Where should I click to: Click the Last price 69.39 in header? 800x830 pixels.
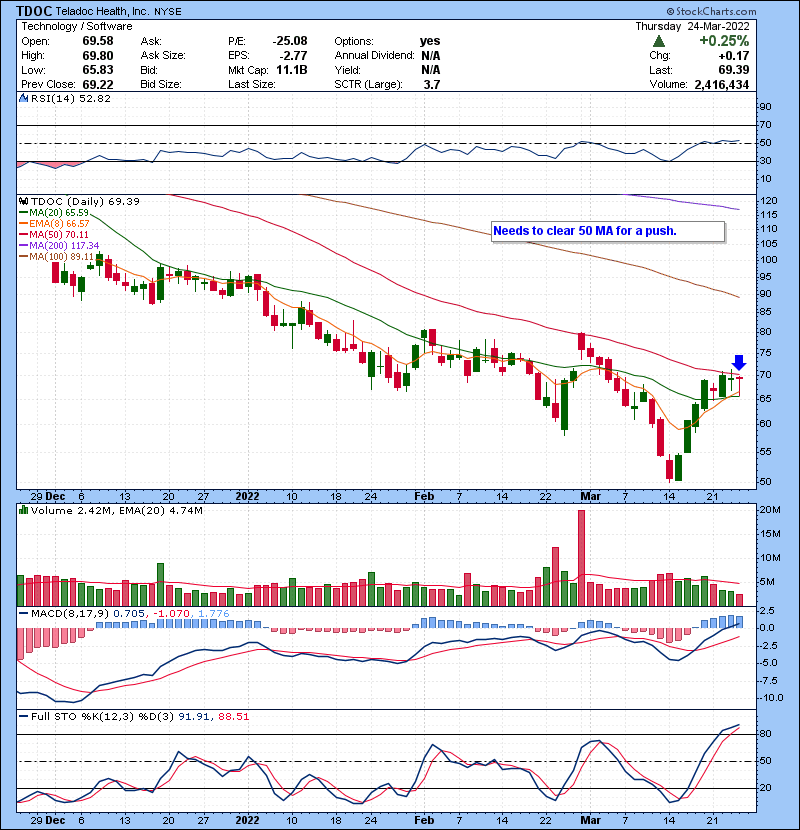[734, 70]
